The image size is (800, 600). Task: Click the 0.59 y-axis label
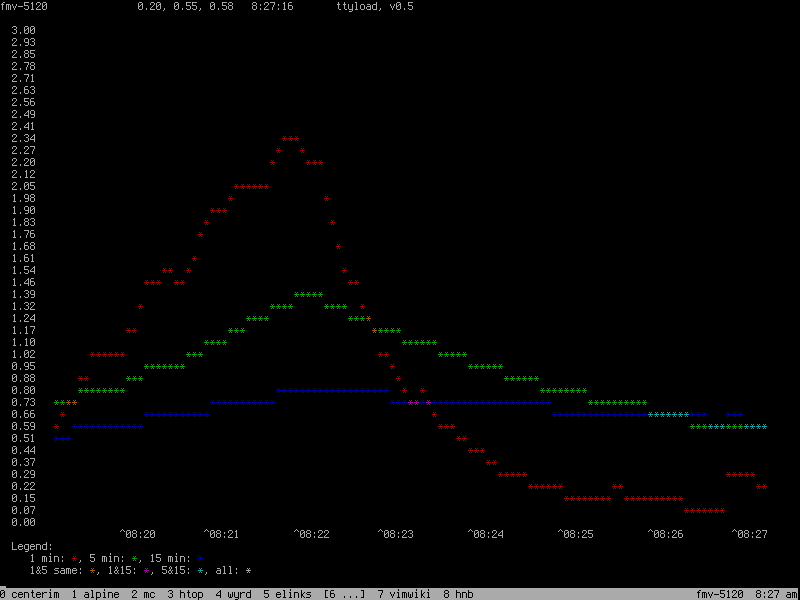tap(23, 427)
